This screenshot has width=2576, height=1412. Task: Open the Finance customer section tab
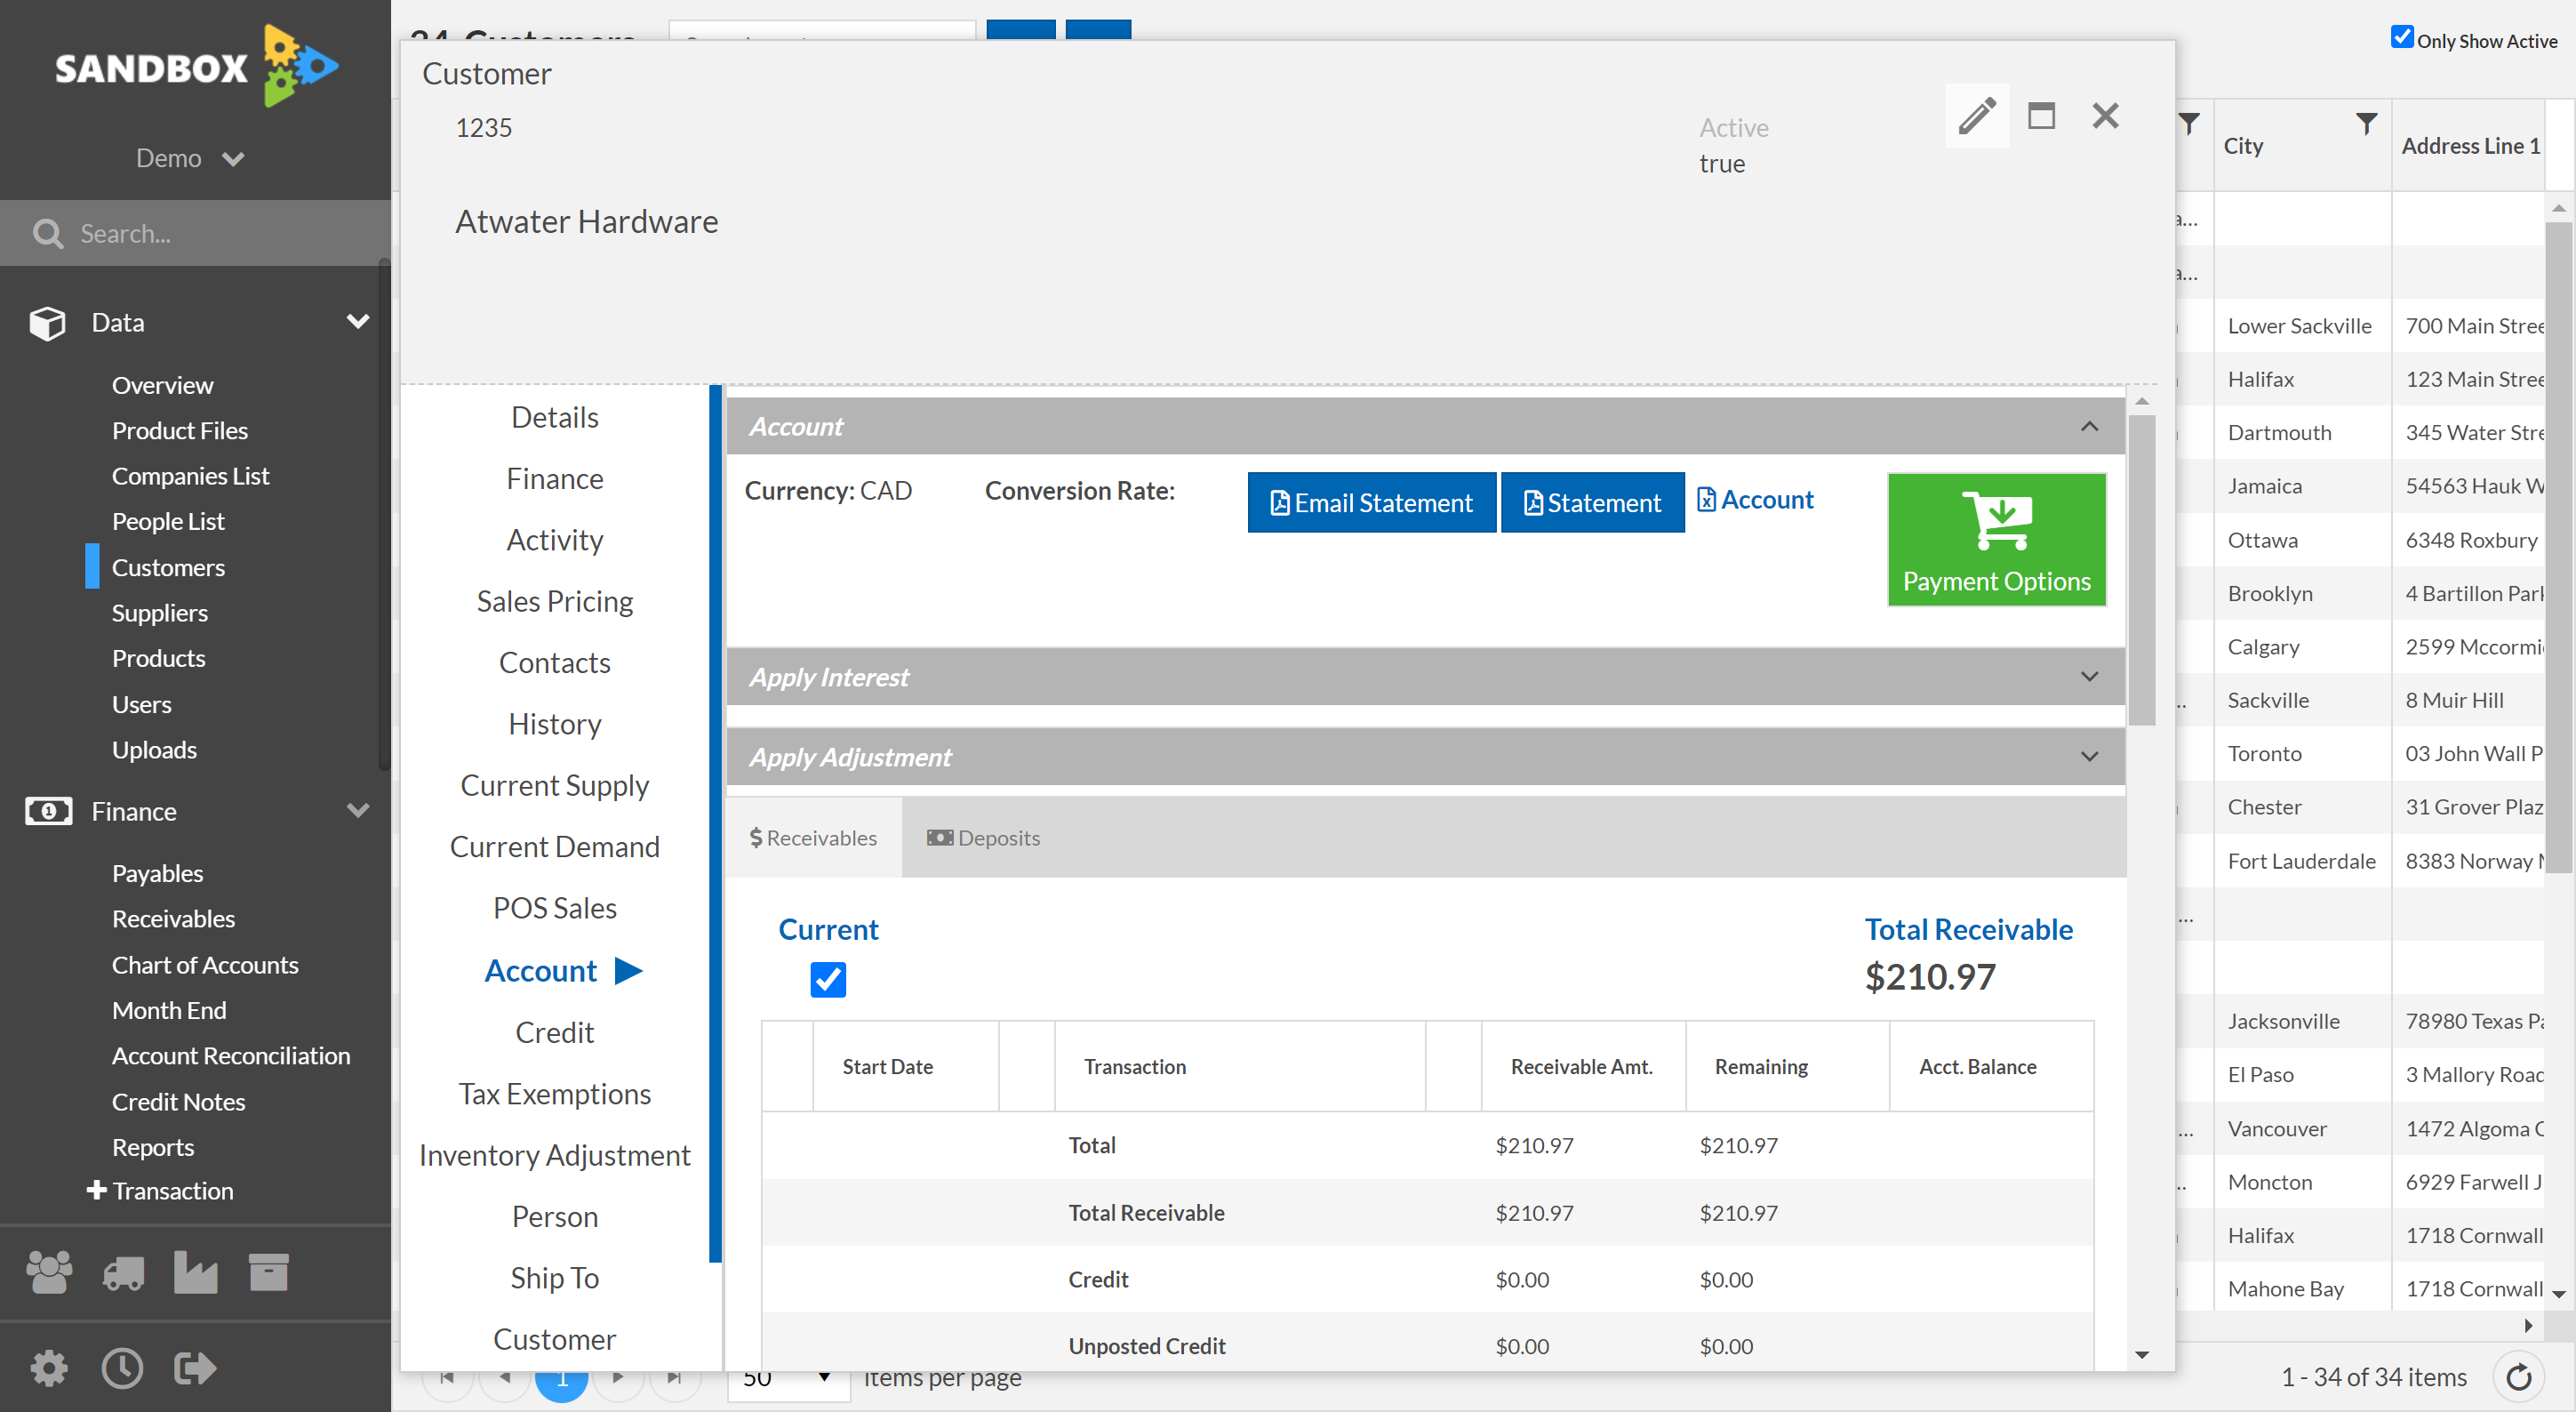coord(554,479)
